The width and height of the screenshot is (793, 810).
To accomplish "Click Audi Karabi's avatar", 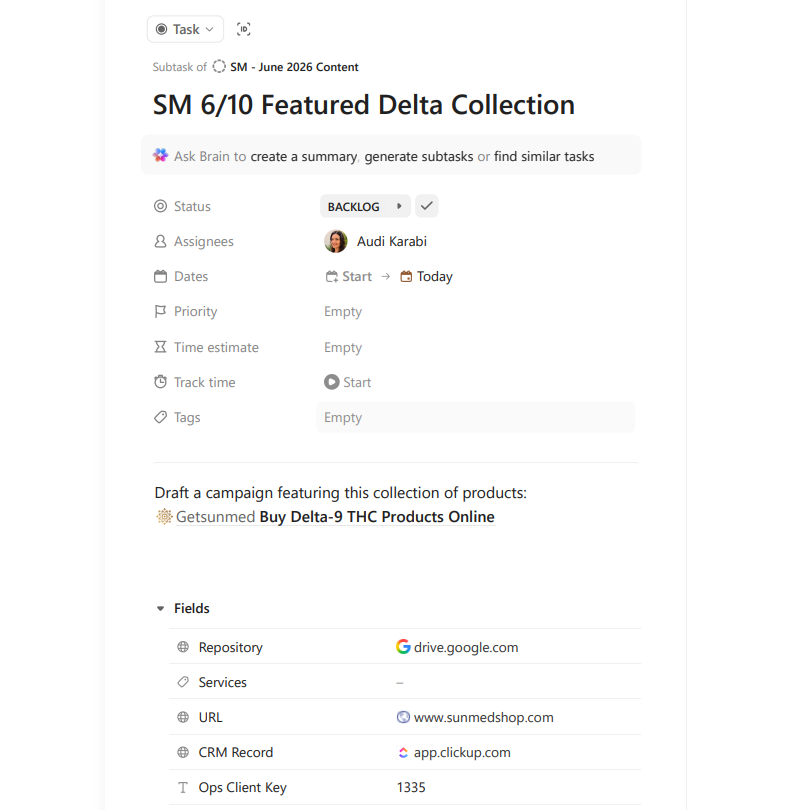I will (x=336, y=241).
